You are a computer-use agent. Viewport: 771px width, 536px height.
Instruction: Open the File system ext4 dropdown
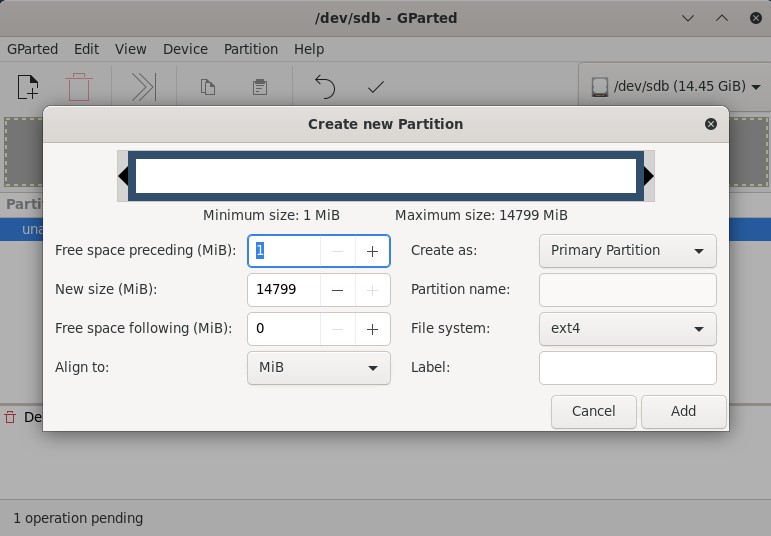tap(627, 329)
